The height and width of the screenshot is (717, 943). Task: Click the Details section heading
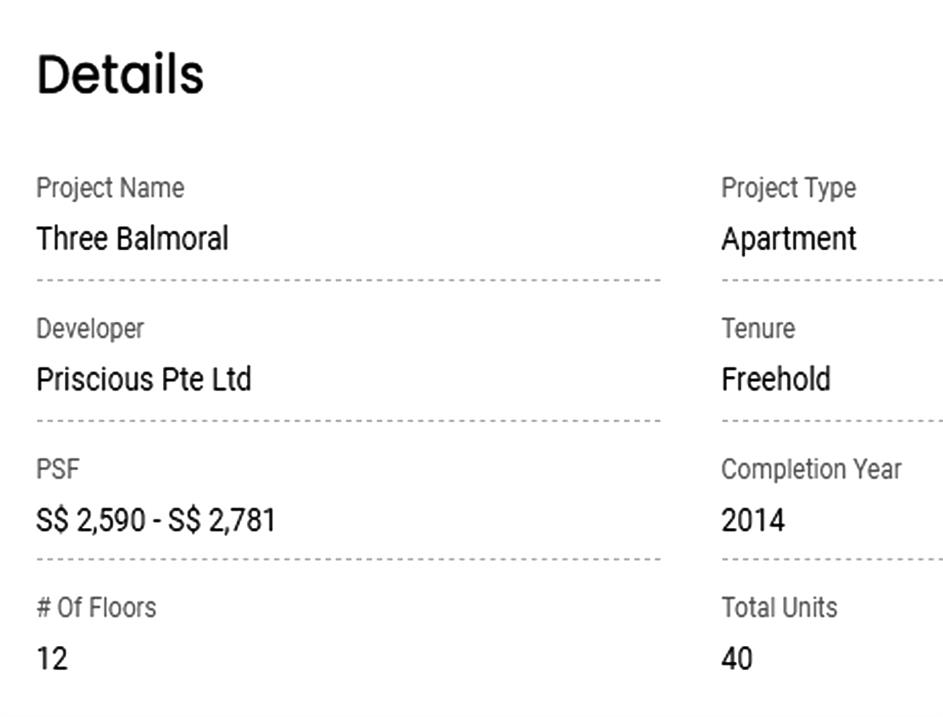click(x=120, y=75)
